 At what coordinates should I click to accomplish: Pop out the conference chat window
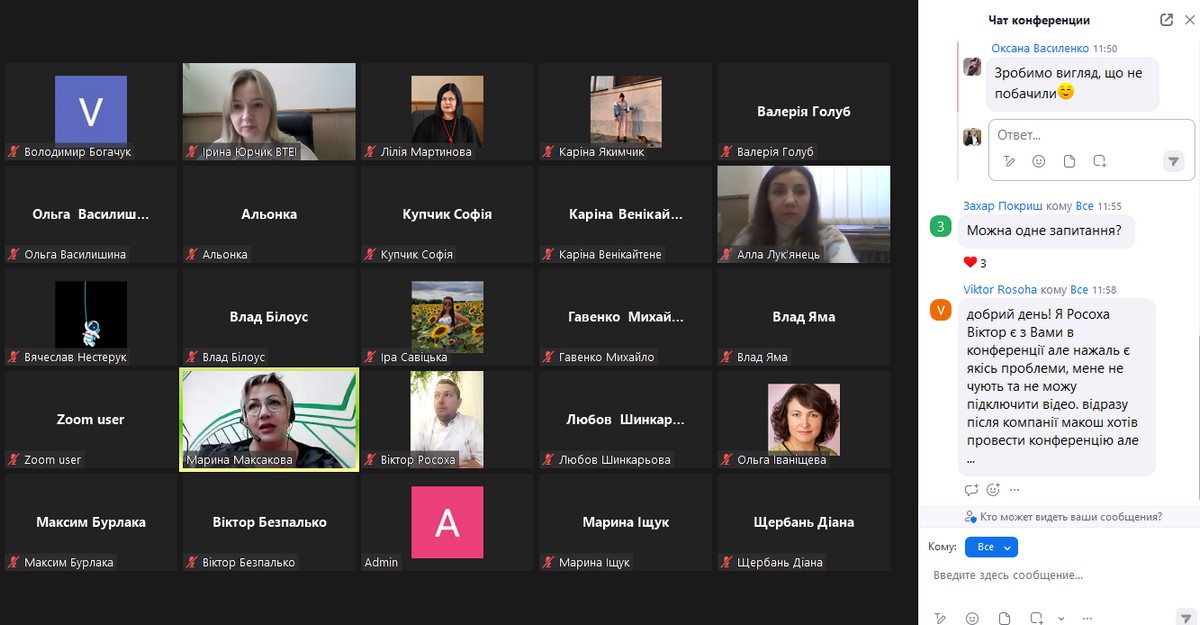1166,20
